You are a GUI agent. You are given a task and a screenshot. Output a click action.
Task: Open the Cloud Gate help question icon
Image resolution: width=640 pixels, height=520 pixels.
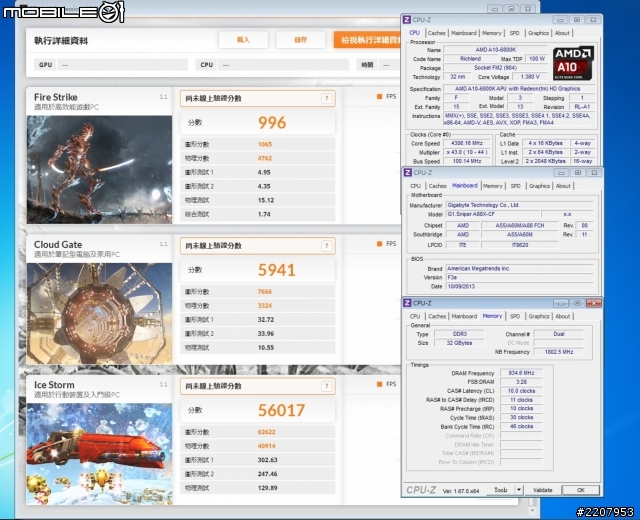coord(326,246)
